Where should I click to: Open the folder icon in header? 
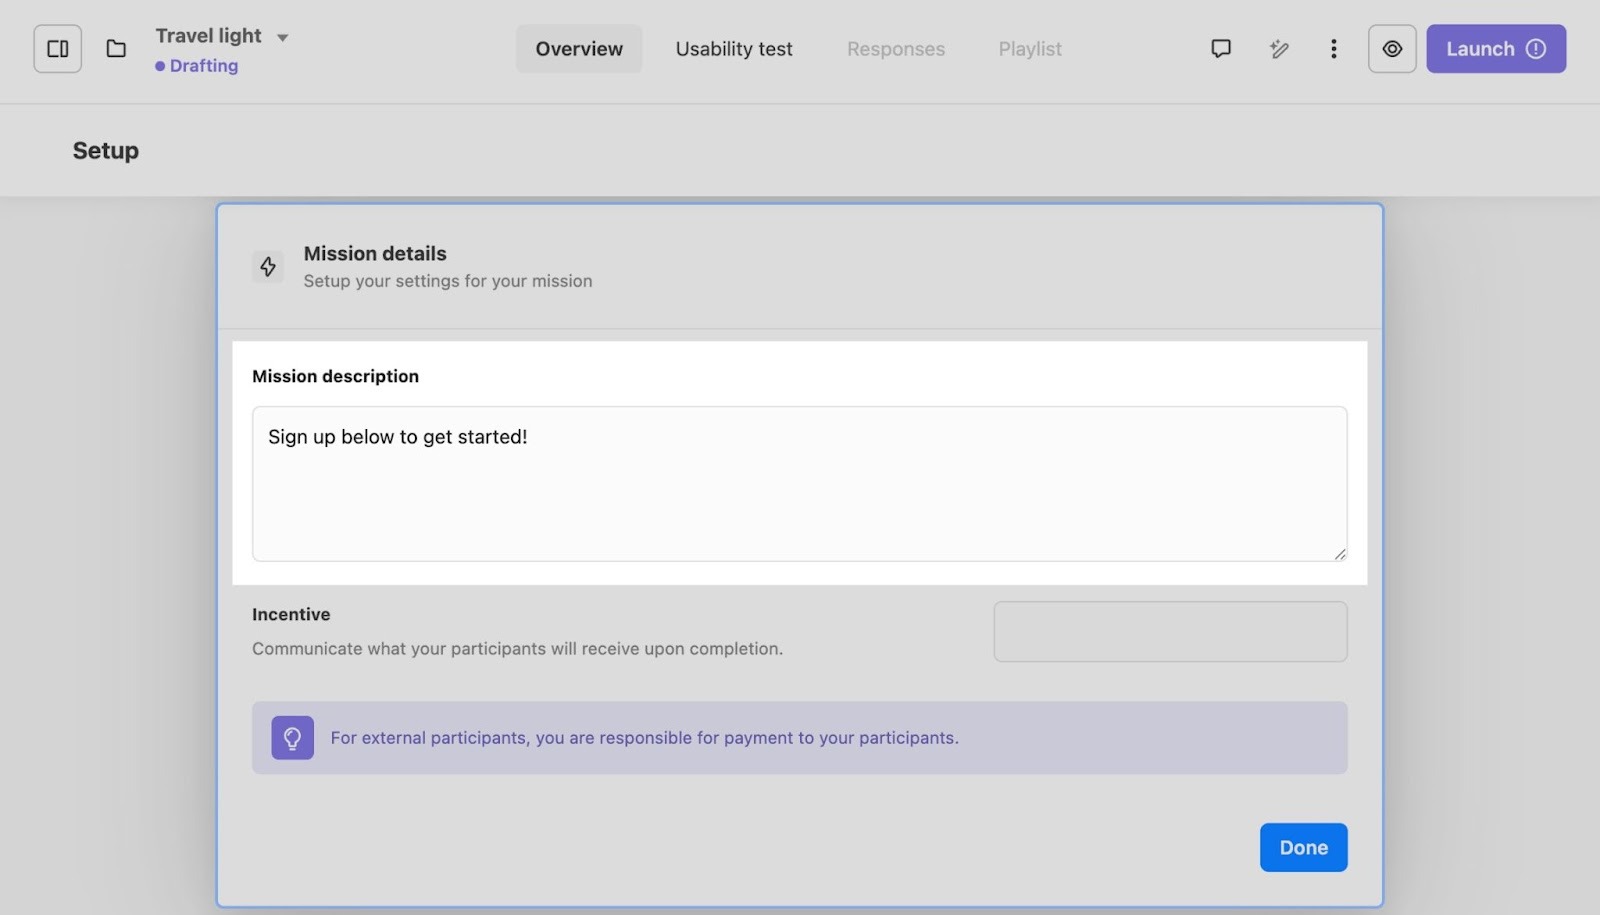pos(116,49)
